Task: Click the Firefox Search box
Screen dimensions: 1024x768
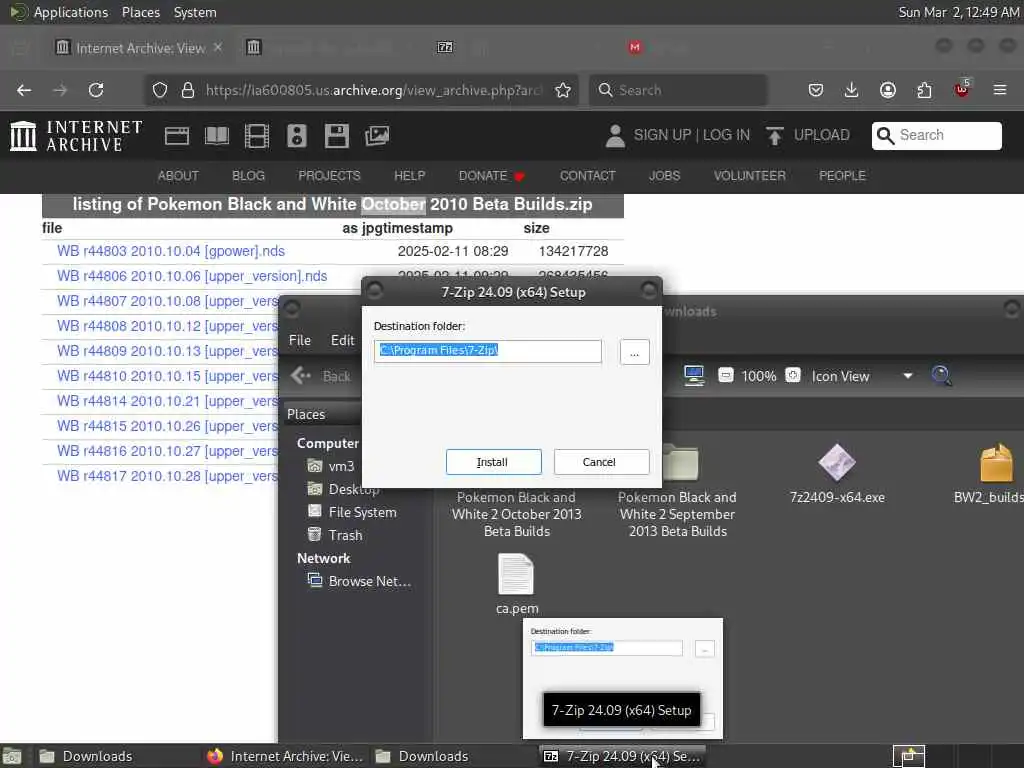Action: pos(678,90)
